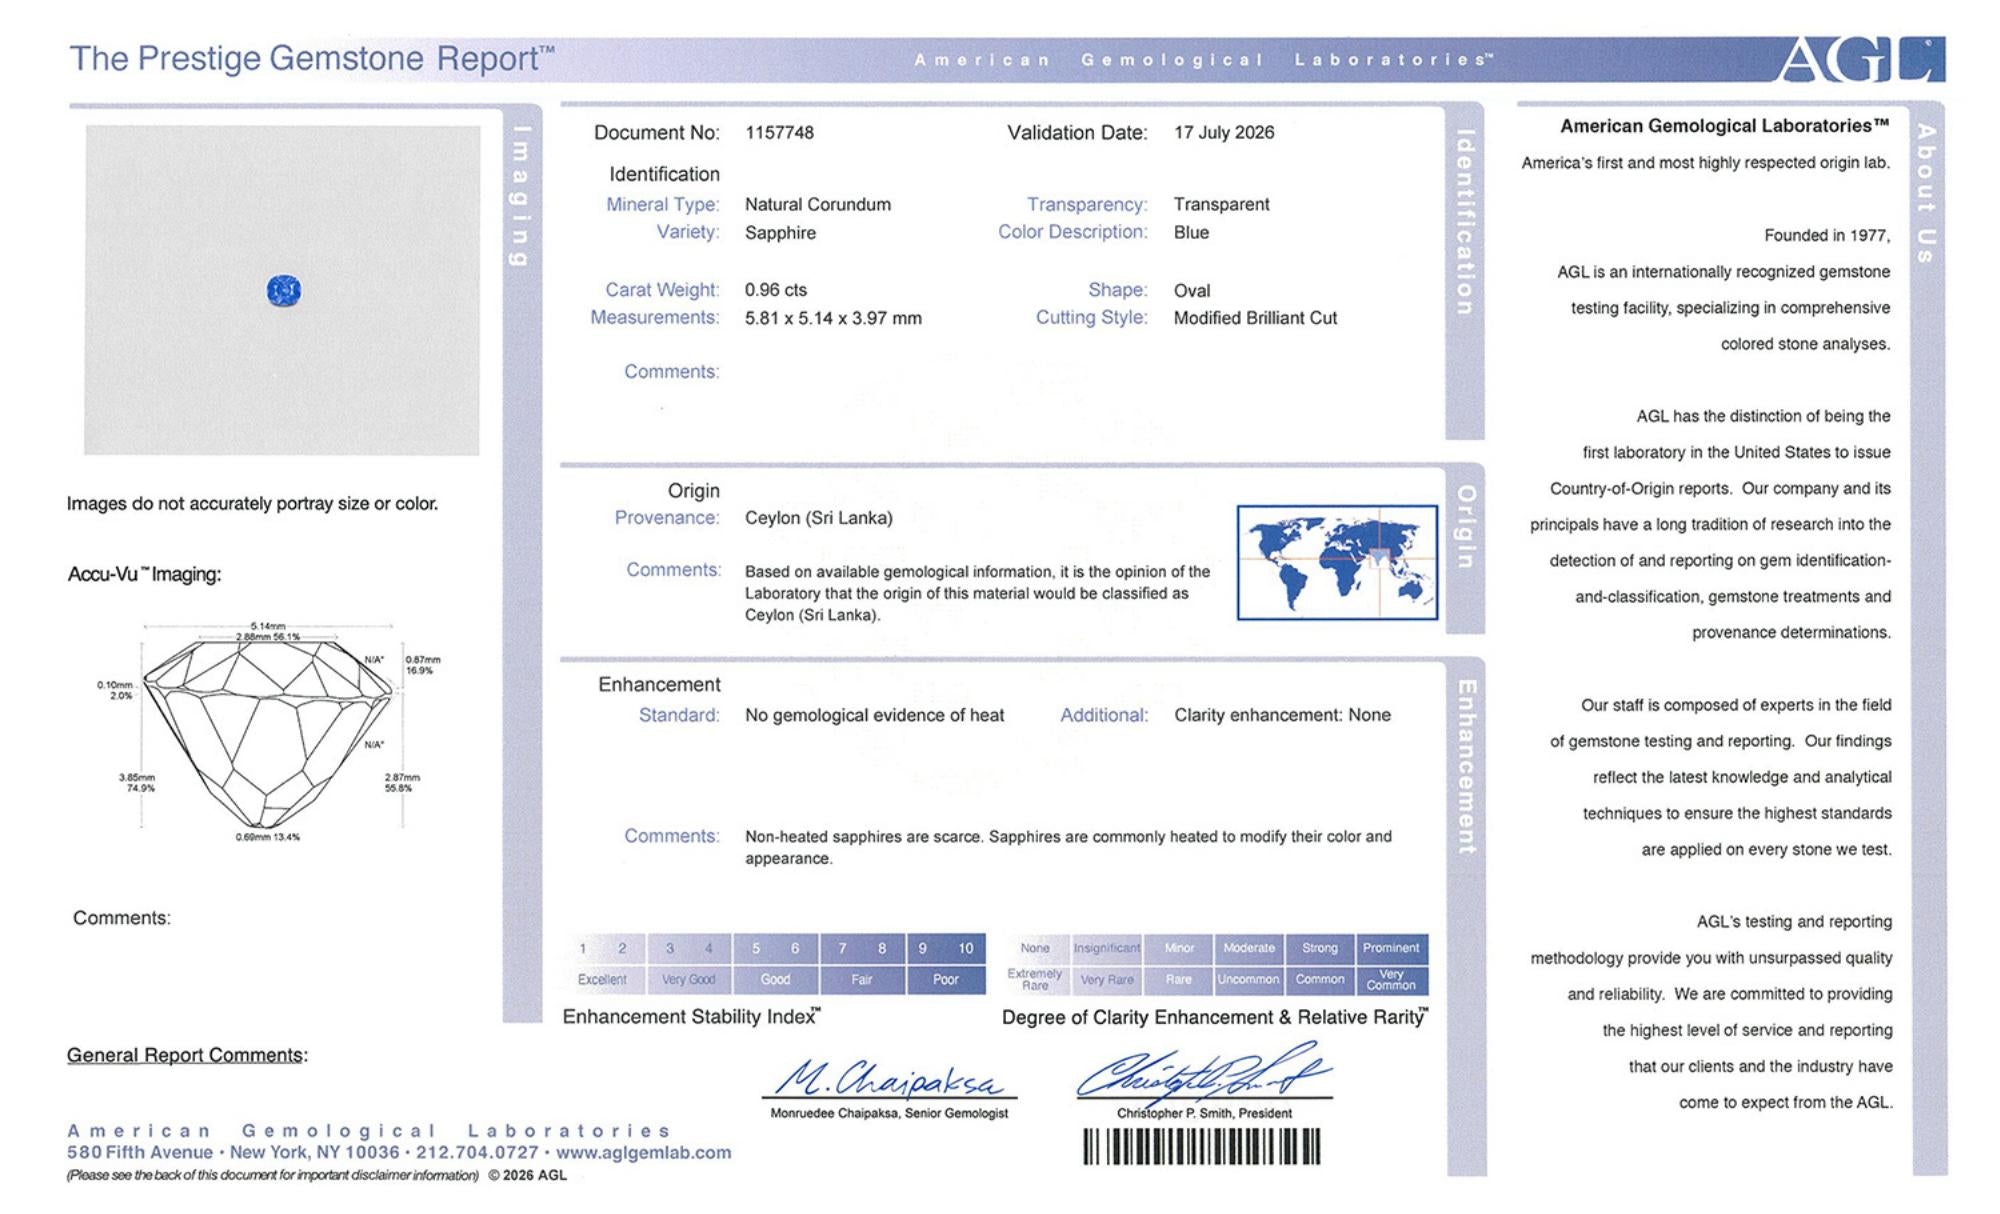This screenshot has width=2000, height=1214.
Task: Click the 'Carat Weight:' field label
Action: coord(662,290)
